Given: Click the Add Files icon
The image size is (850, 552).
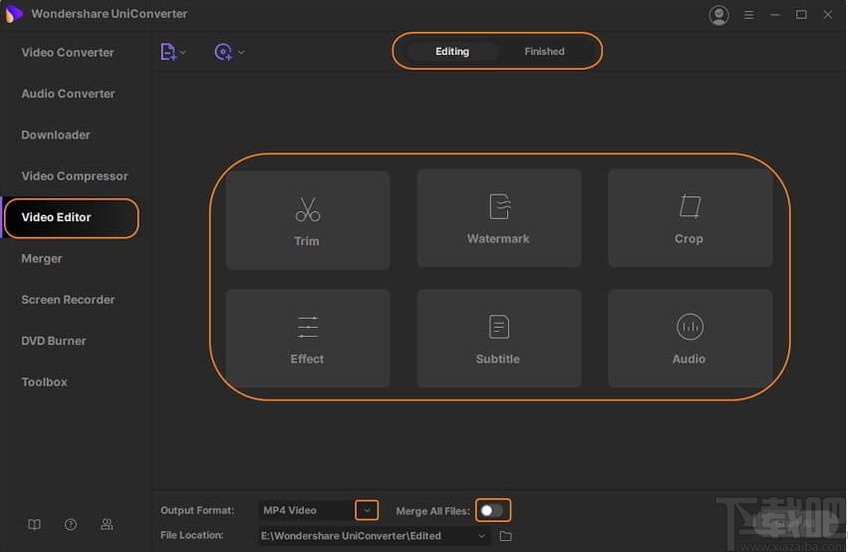Looking at the screenshot, I should coord(168,52).
